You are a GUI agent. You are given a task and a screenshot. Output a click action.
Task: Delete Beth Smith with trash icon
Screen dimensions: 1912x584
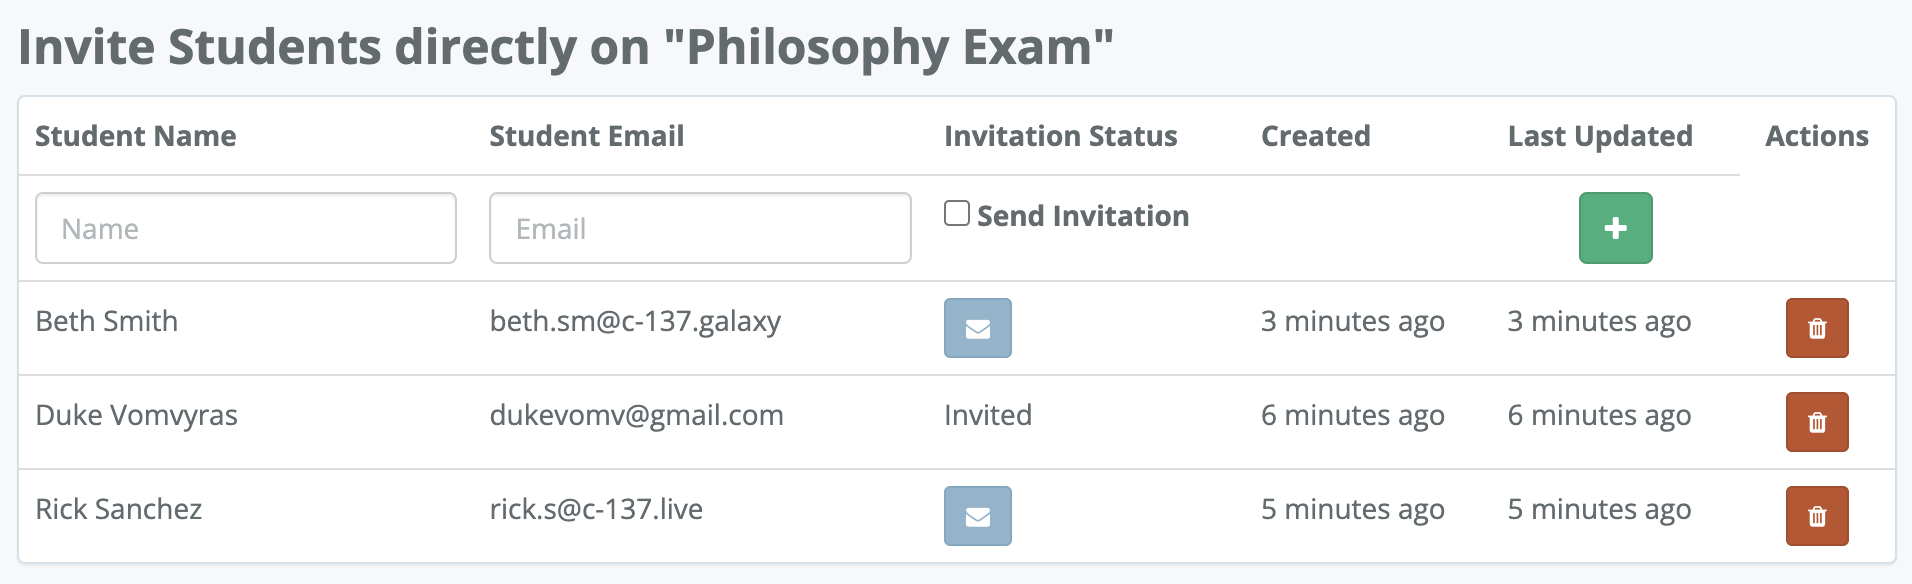[x=1817, y=328]
